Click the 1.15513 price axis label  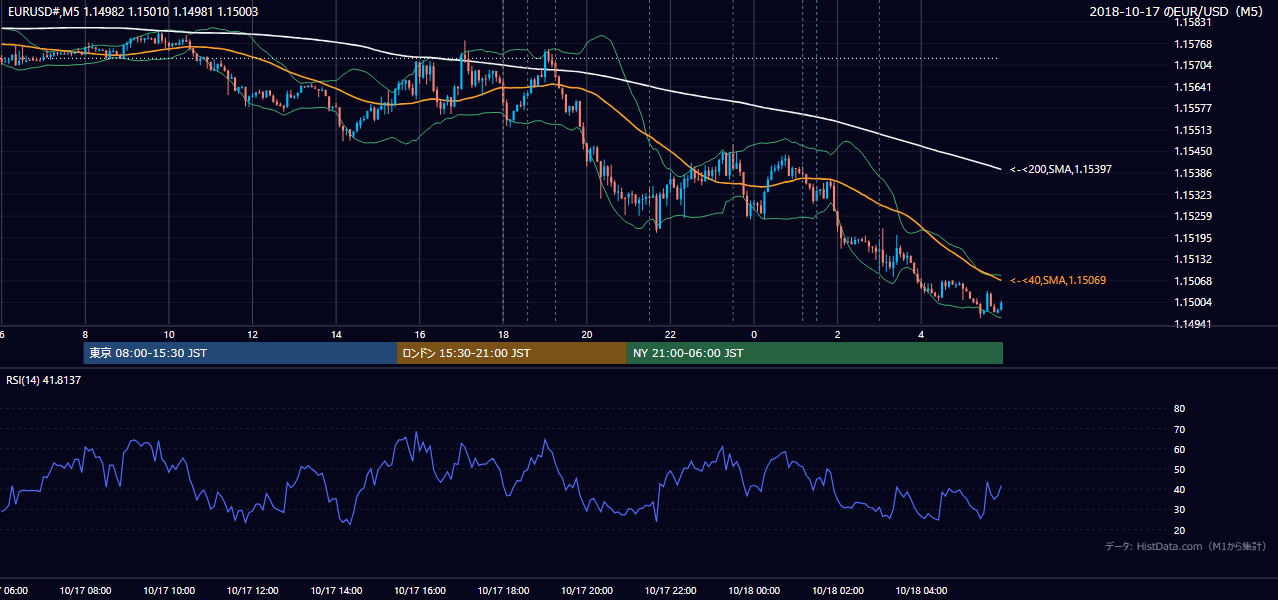click(x=1192, y=130)
